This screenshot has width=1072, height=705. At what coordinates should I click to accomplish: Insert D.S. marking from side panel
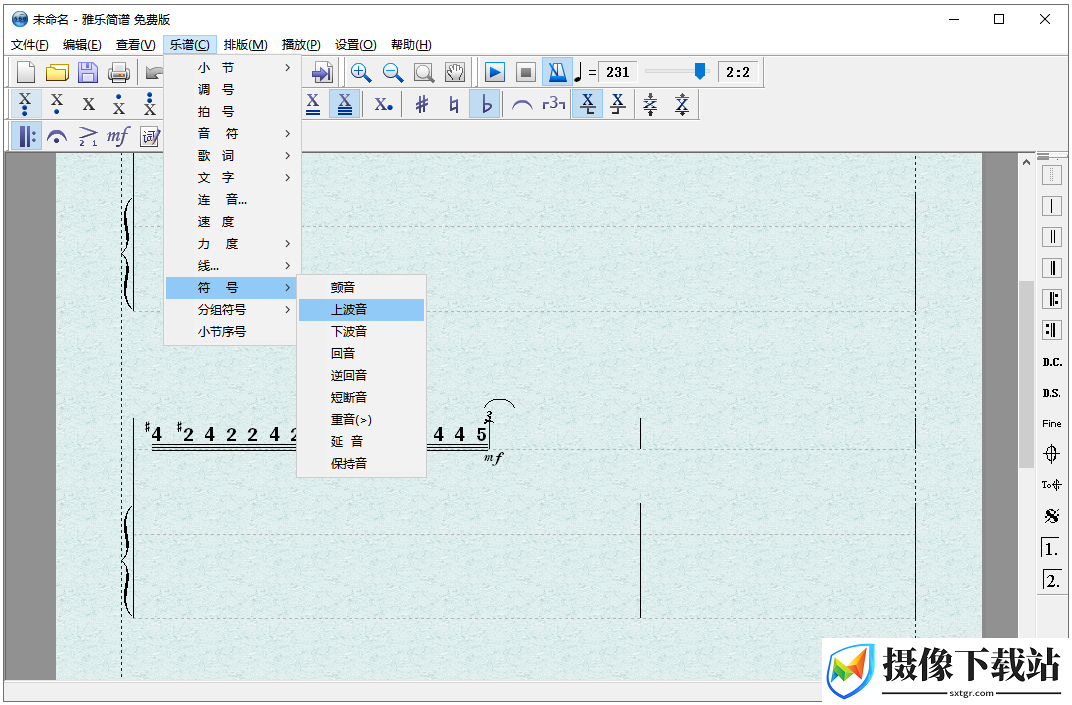[1051, 393]
